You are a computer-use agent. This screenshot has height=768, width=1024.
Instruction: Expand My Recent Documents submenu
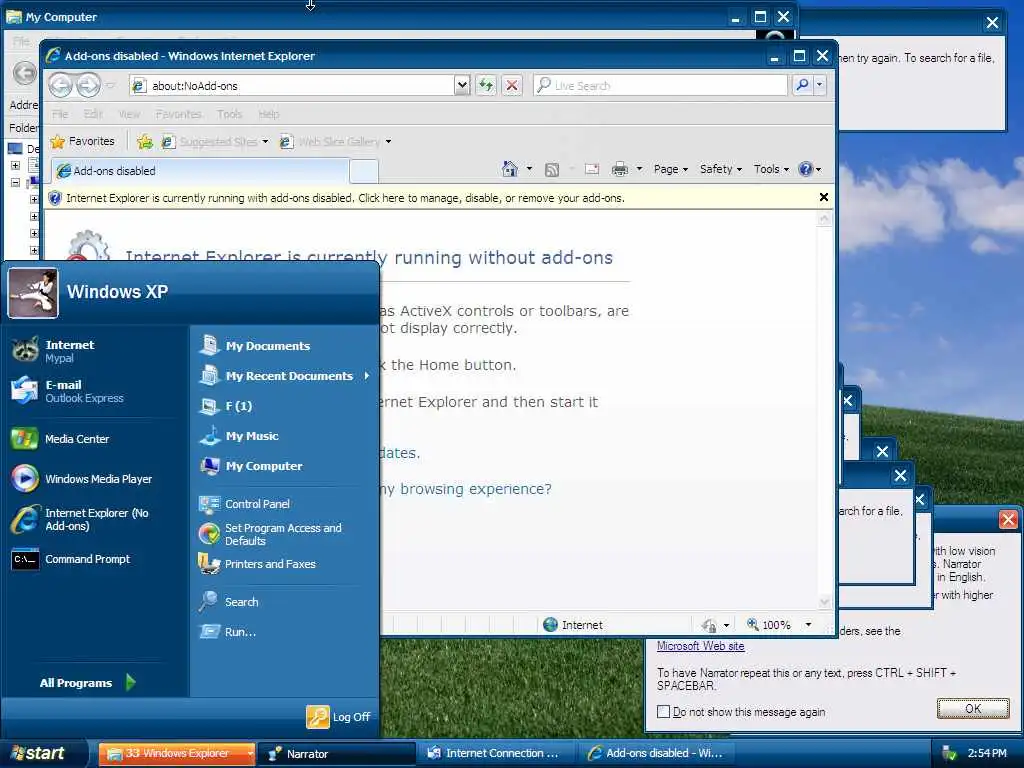point(285,376)
